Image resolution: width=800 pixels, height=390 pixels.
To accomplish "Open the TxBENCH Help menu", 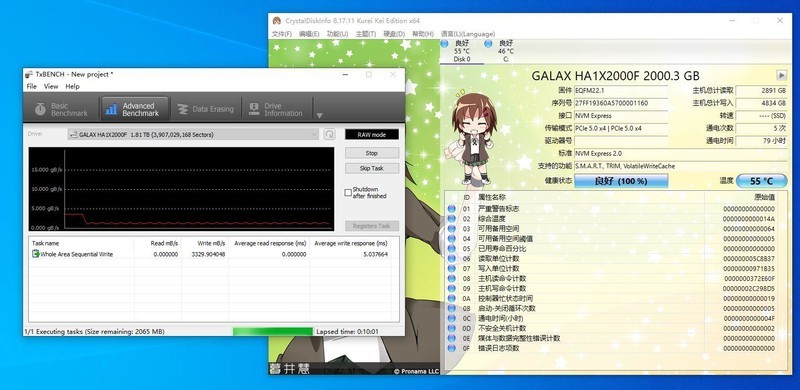I will click(72, 86).
